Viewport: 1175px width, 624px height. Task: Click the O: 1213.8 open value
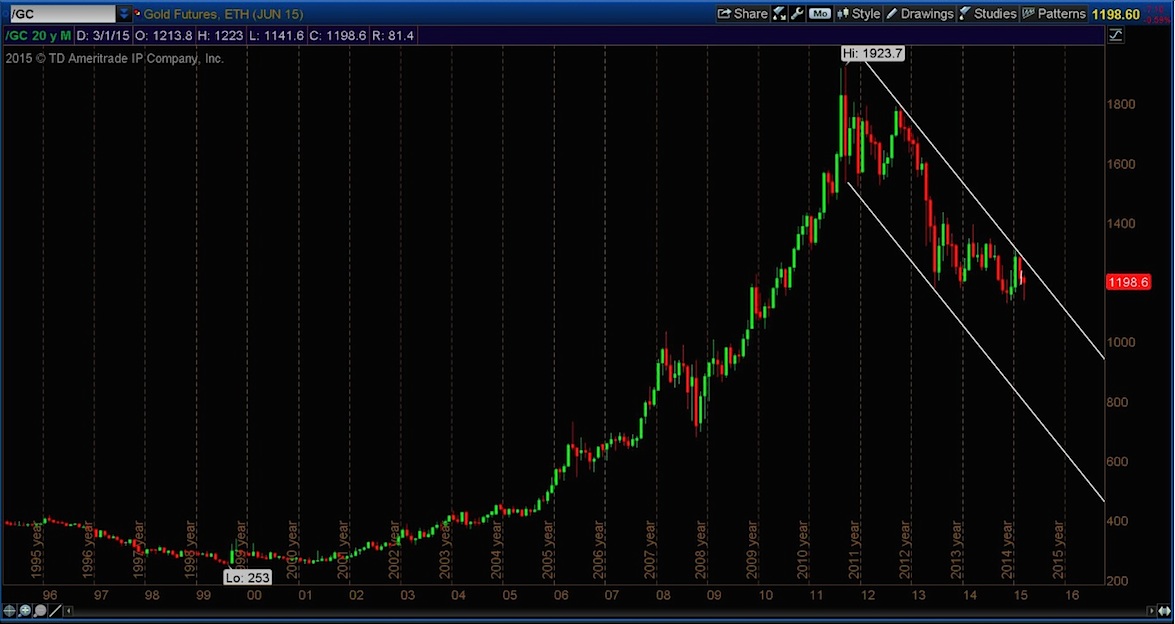[x=163, y=35]
